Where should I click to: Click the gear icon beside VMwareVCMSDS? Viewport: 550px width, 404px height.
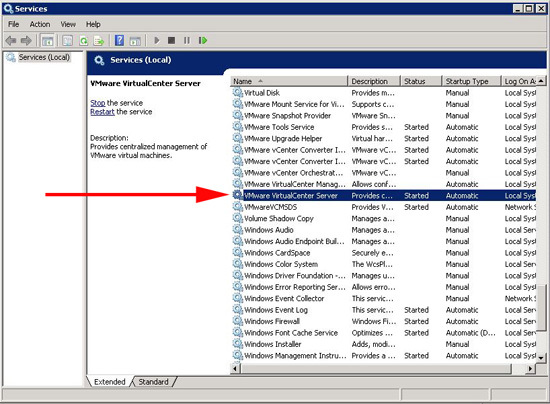pos(238,207)
